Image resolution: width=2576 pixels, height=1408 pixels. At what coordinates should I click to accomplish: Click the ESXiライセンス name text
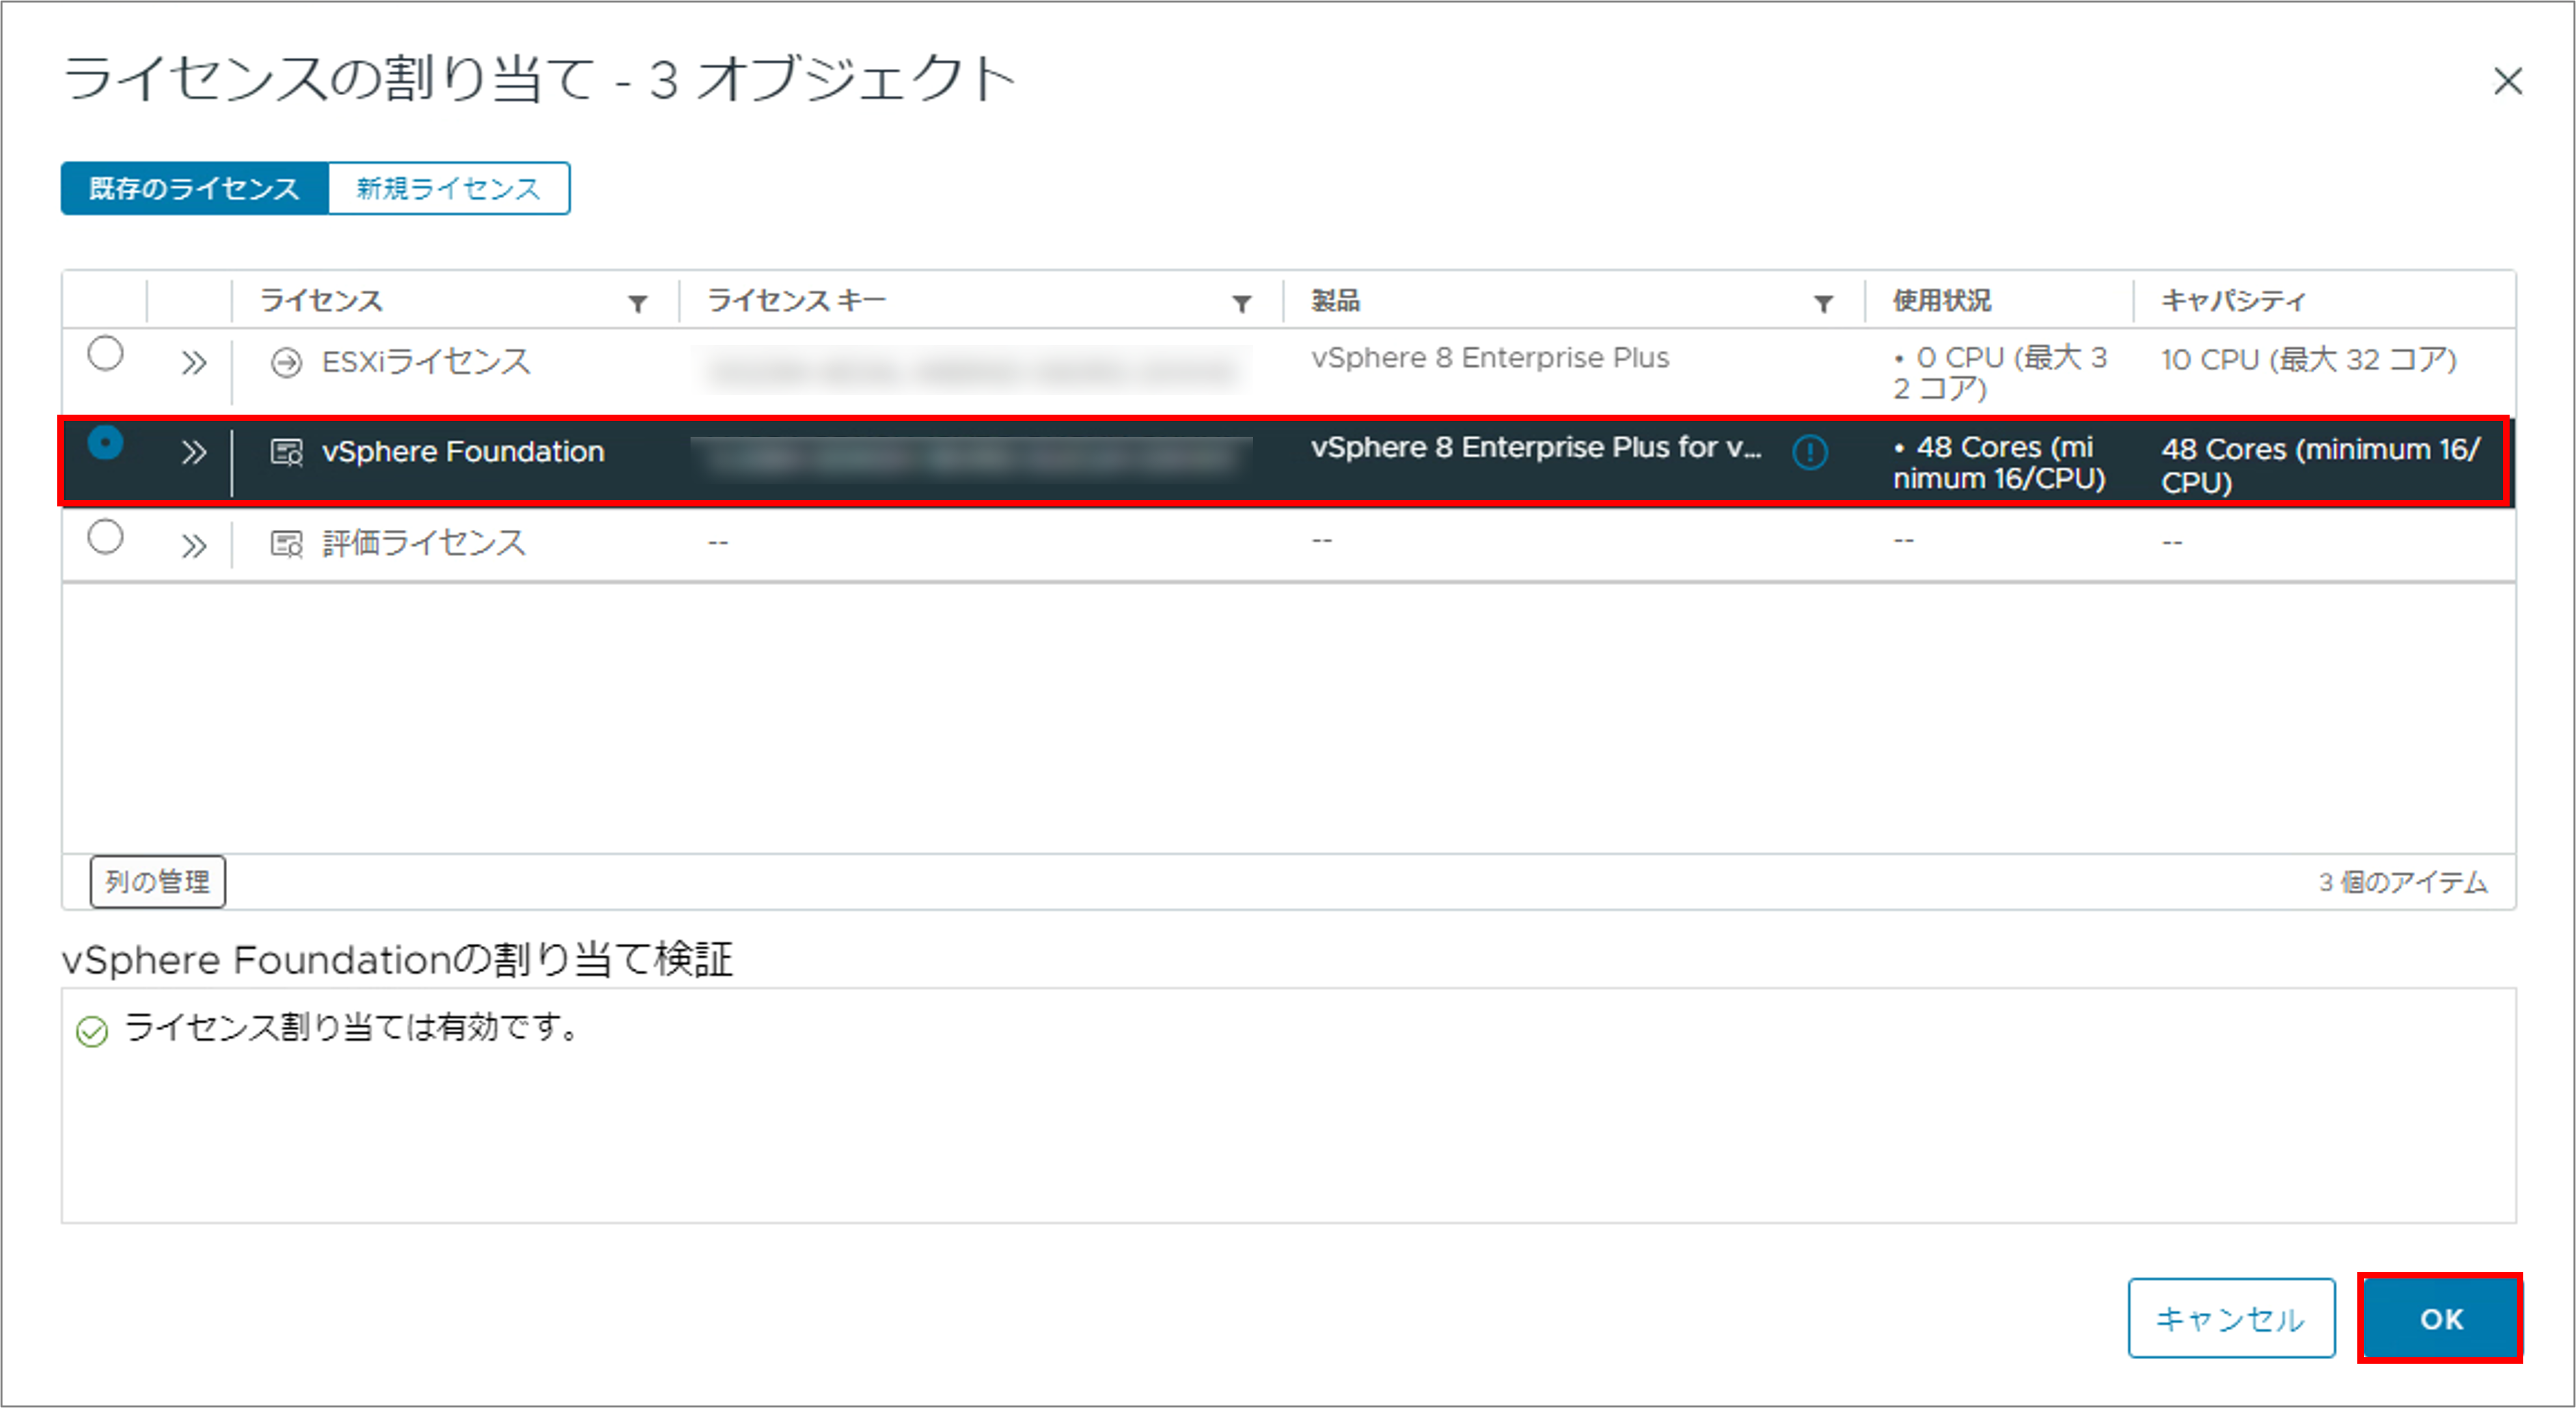click(x=426, y=362)
